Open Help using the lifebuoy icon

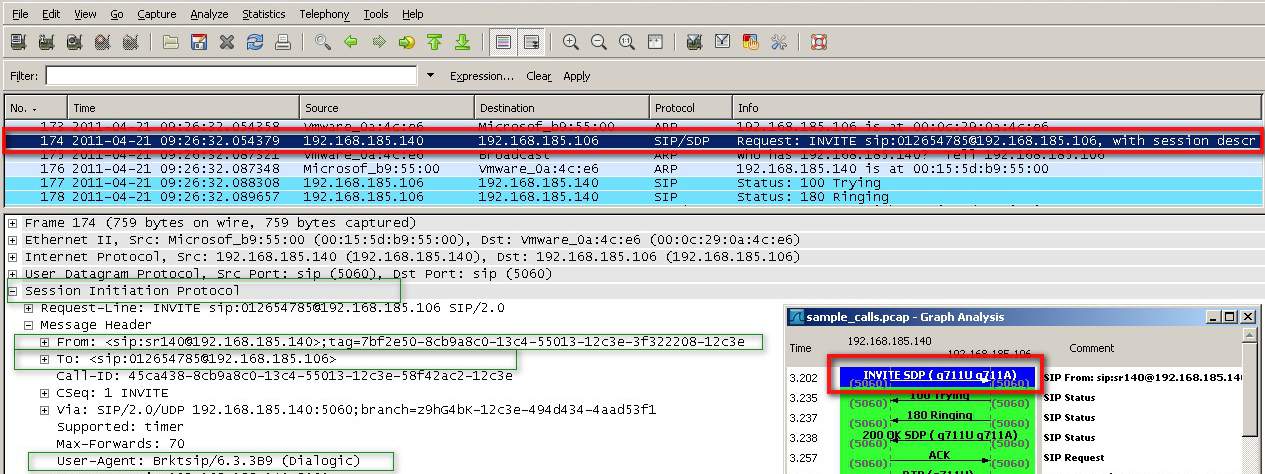click(x=818, y=42)
